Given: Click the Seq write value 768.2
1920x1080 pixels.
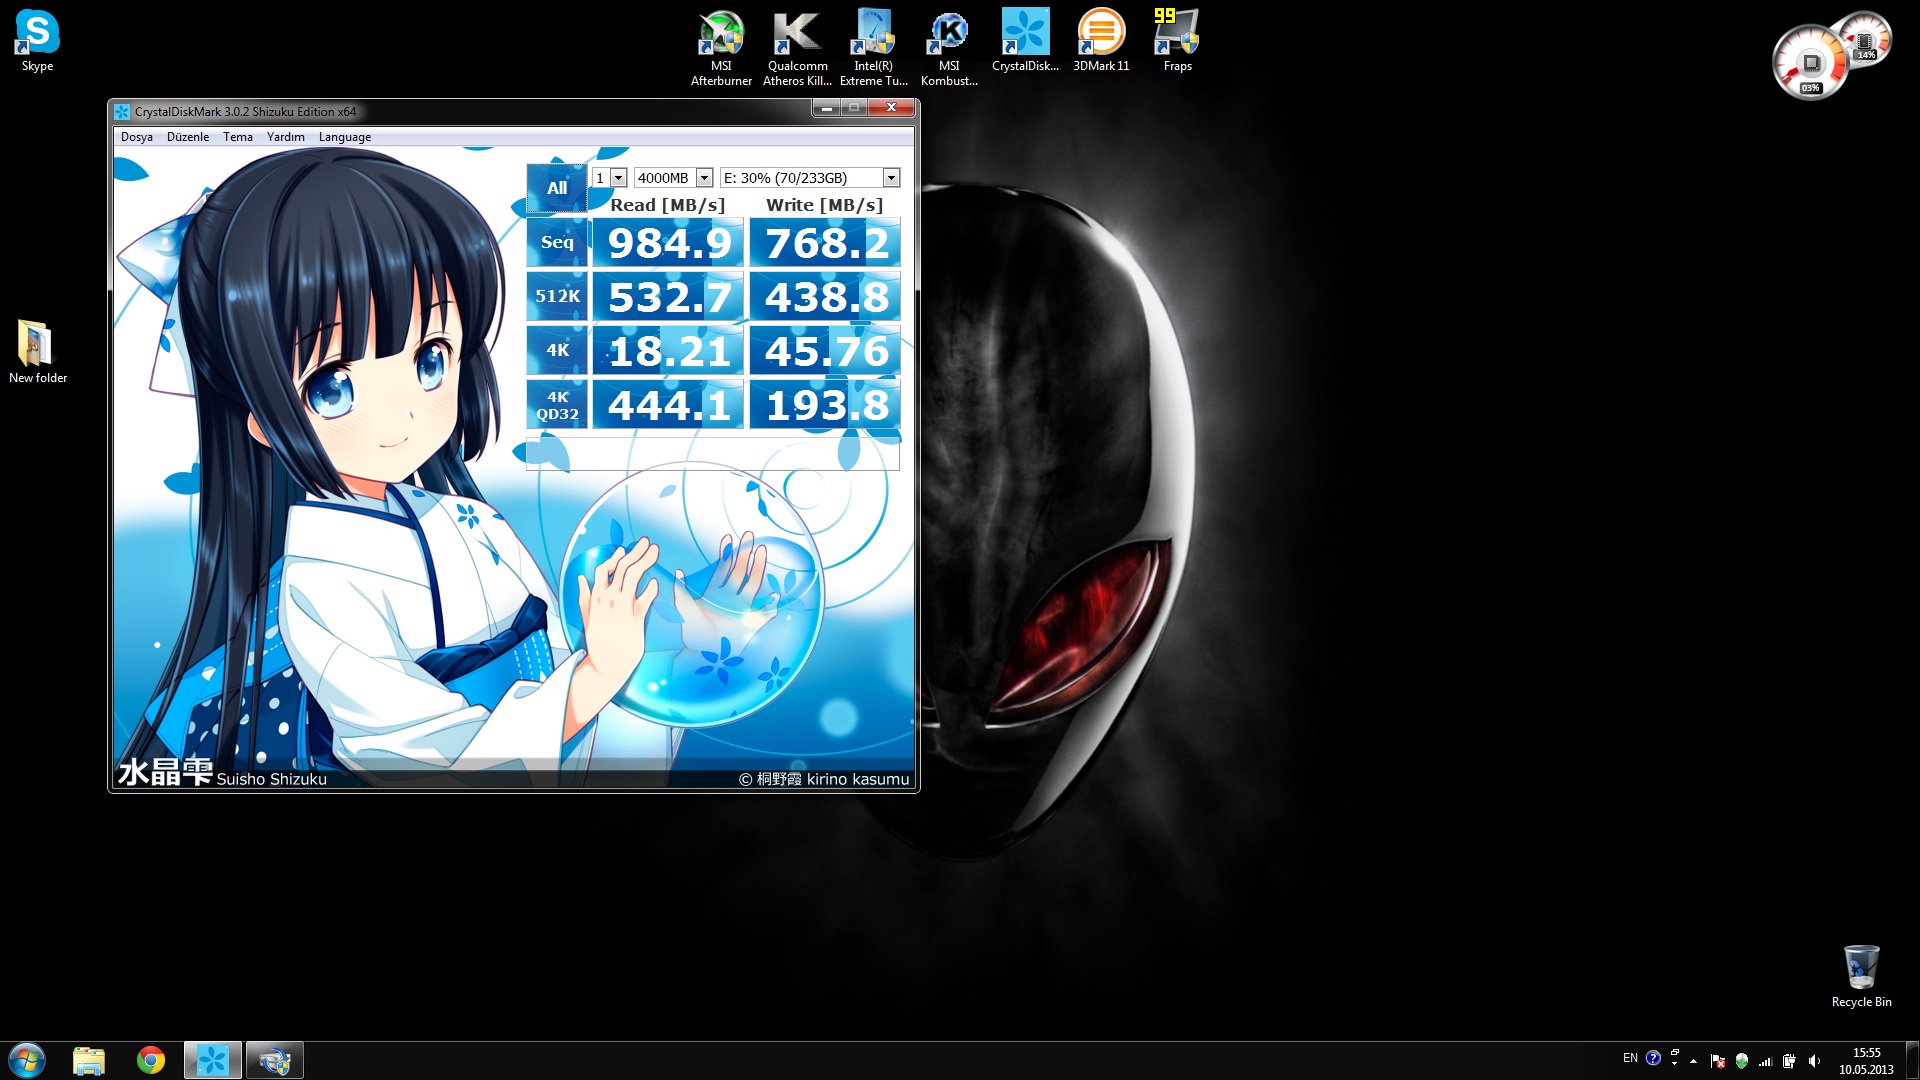Looking at the screenshot, I should [825, 243].
